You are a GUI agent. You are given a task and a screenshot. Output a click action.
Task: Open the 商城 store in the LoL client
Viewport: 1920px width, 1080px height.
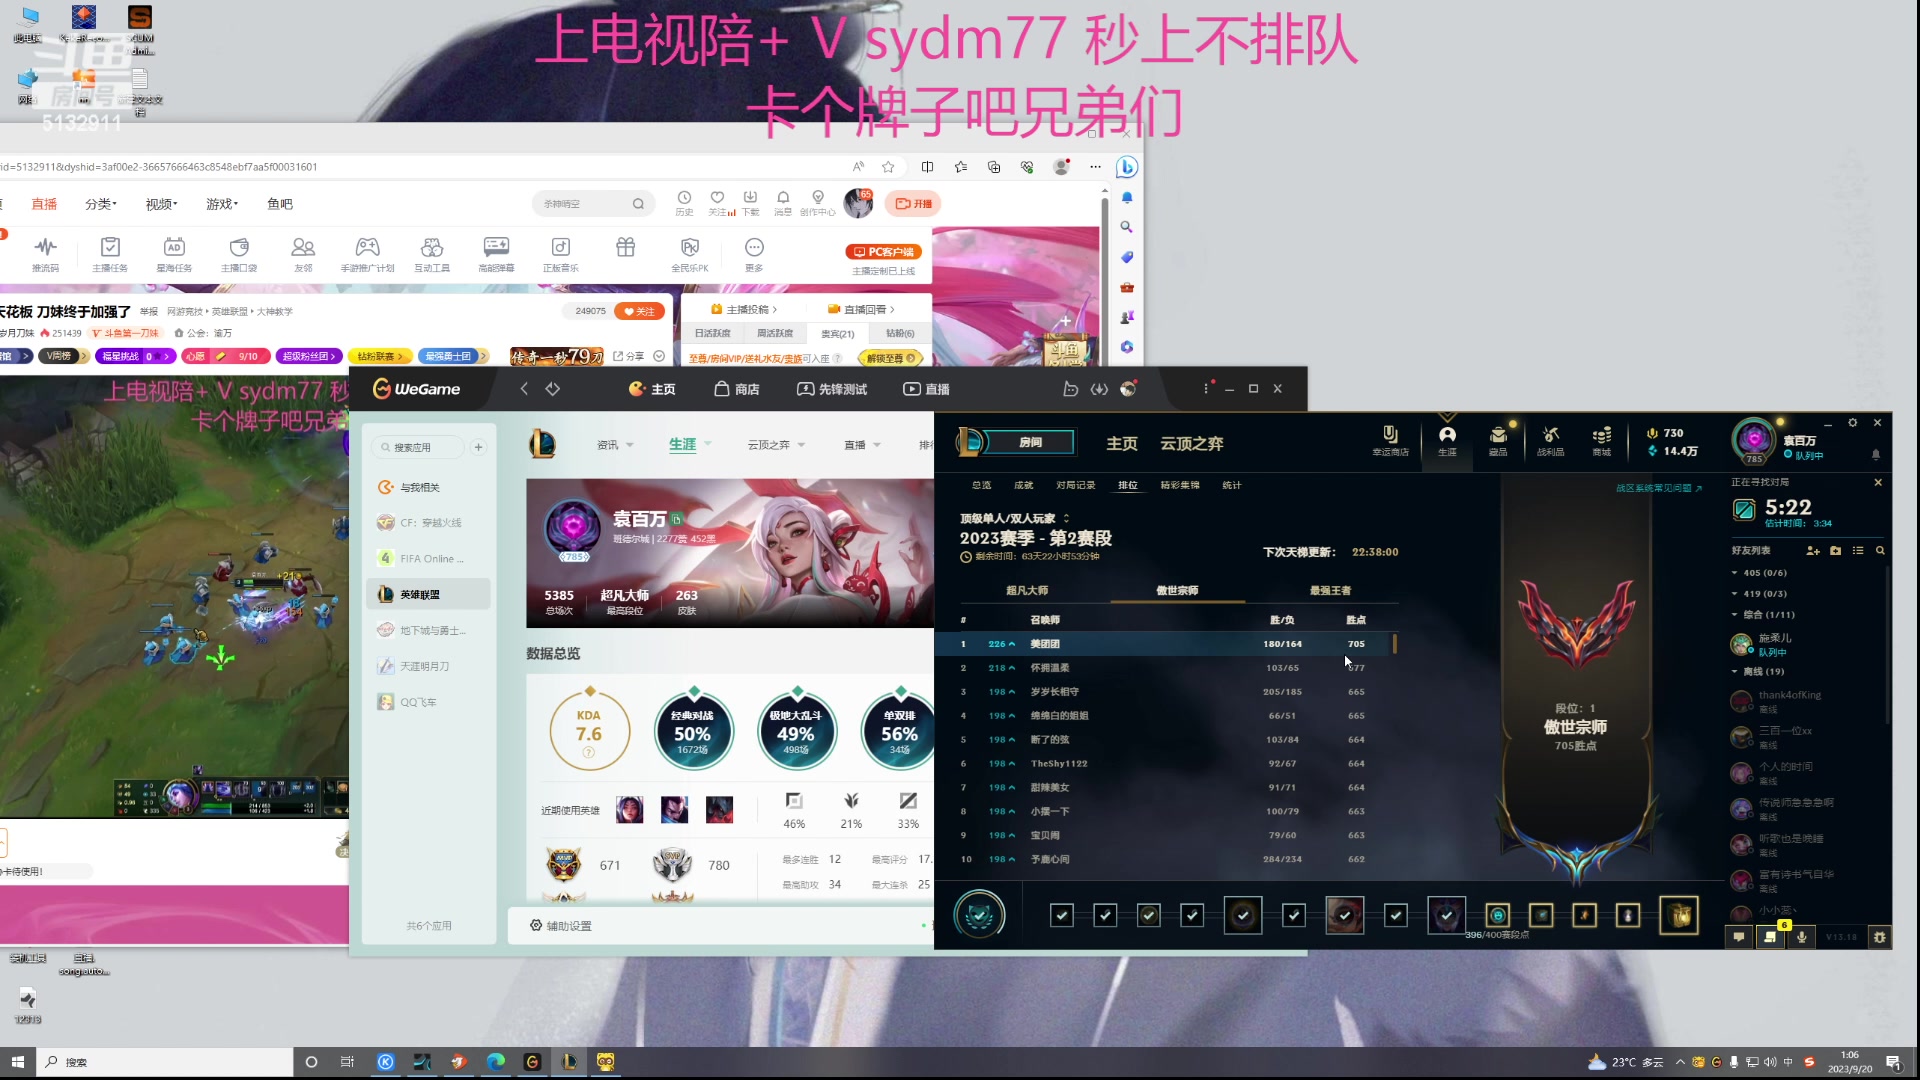[x=1601, y=441]
